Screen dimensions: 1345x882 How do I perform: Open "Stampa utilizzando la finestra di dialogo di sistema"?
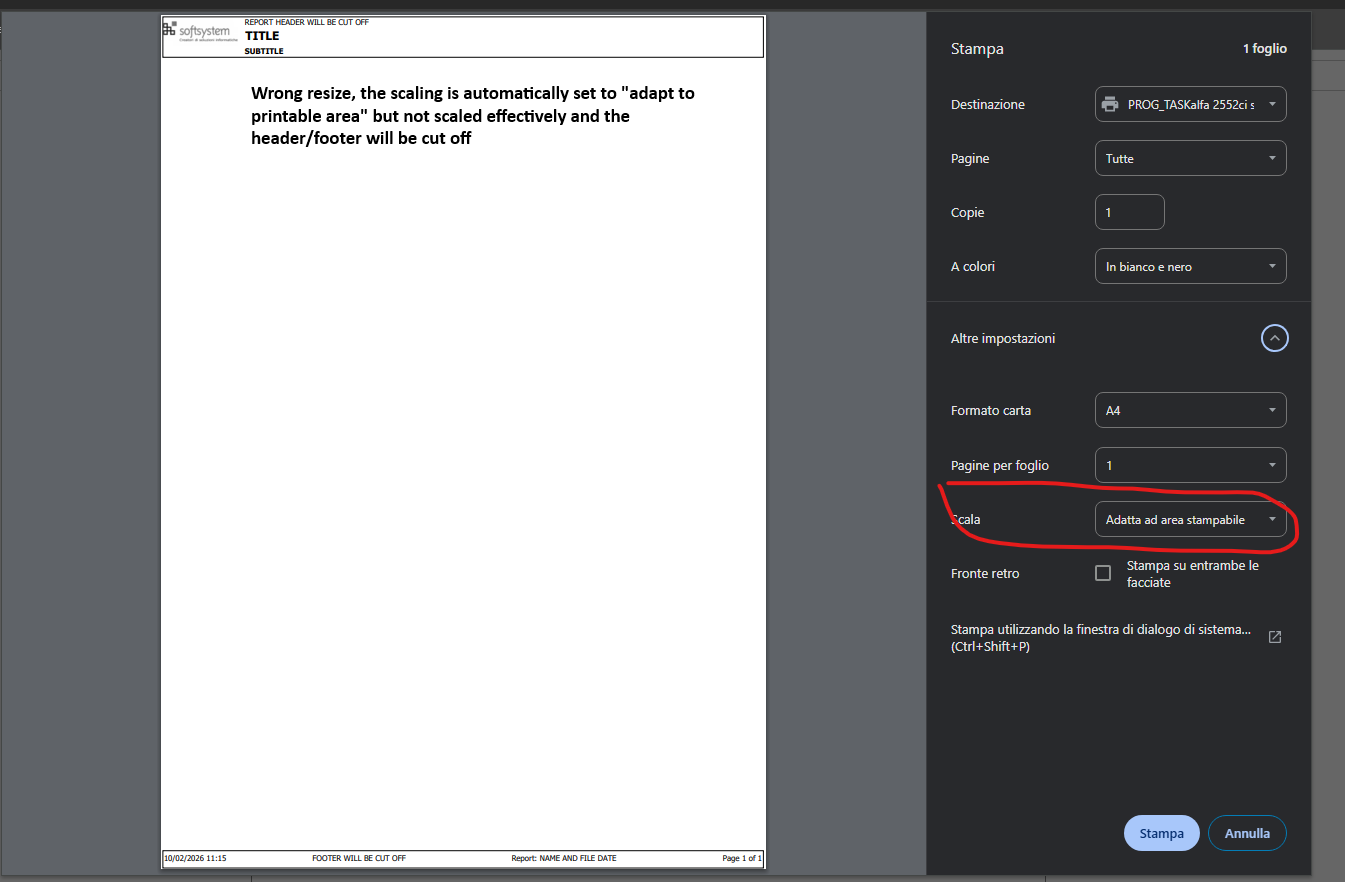pos(1100,638)
